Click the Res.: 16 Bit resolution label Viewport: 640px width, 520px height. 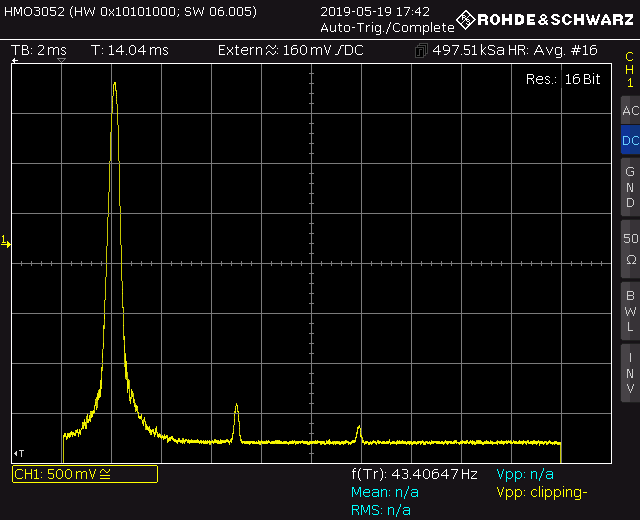click(x=566, y=78)
